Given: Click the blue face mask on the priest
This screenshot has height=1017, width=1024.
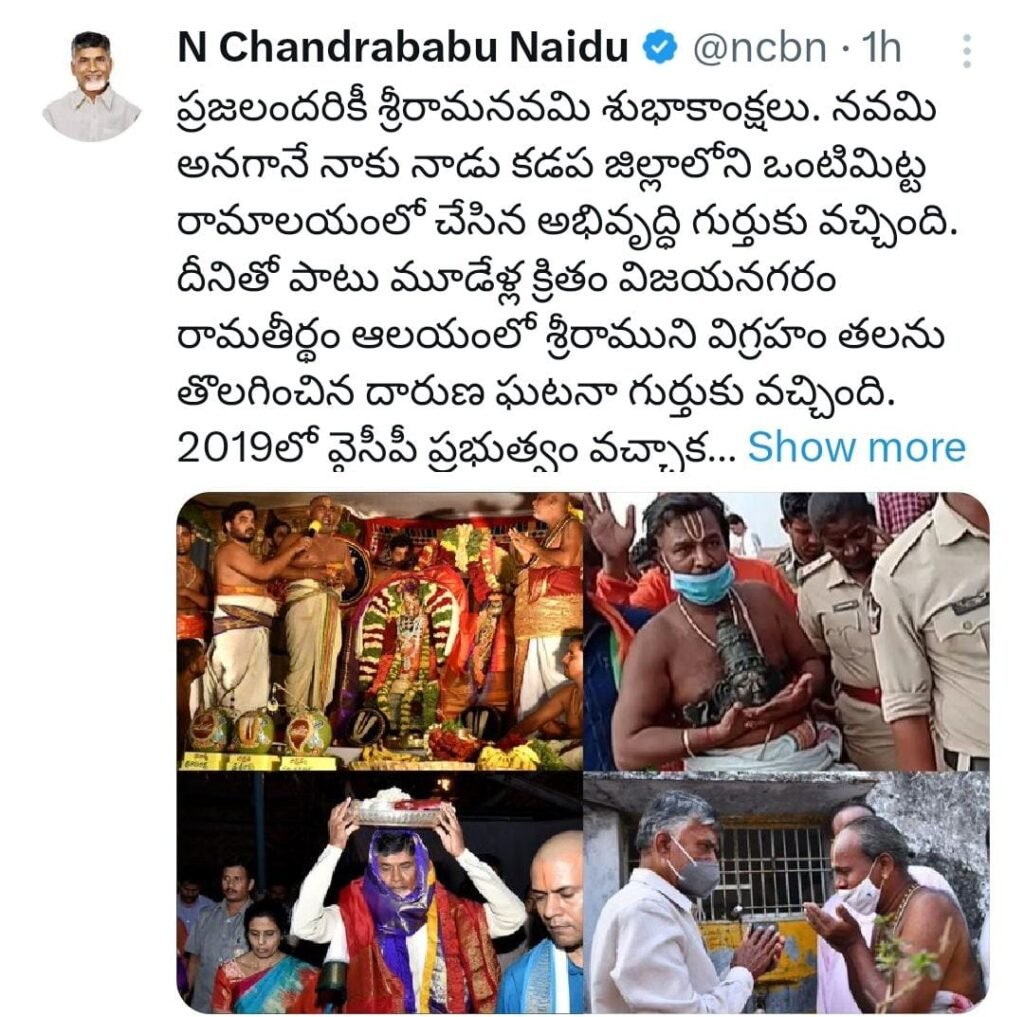Looking at the screenshot, I should [702, 581].
